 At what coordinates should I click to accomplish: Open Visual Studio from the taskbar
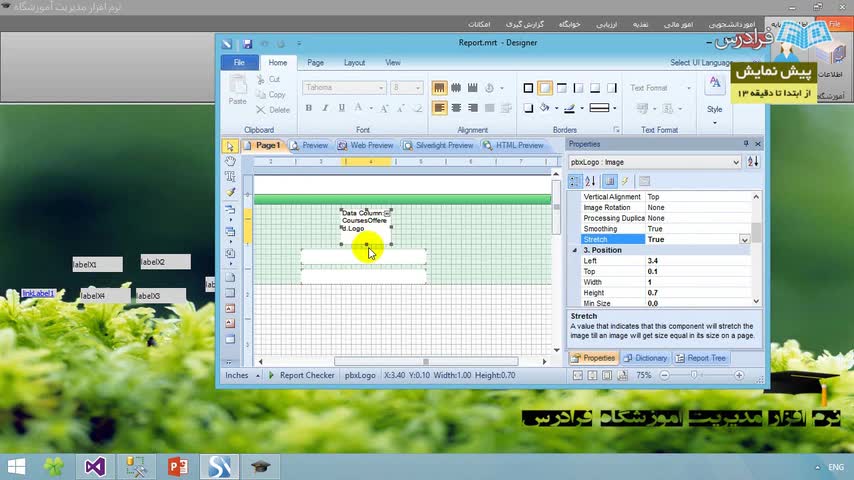click(x=95, y=467)
